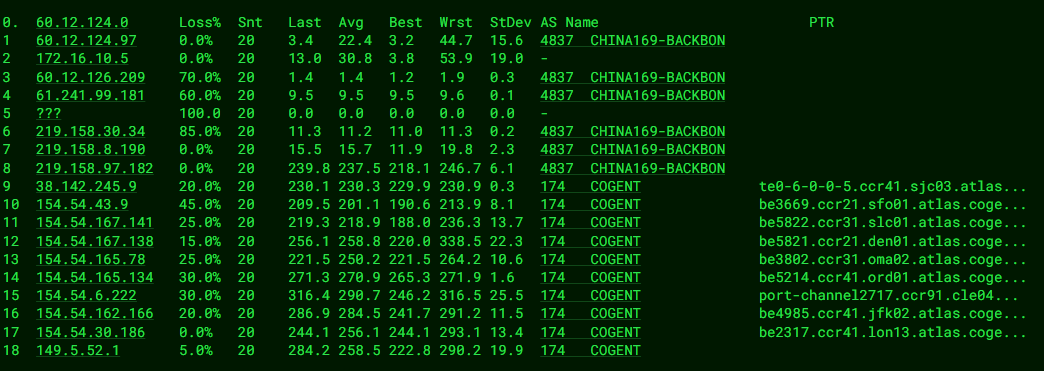Click PTR te0-6-0-0-5.ccr41.sjc03.atlas

tap(893, 186)
